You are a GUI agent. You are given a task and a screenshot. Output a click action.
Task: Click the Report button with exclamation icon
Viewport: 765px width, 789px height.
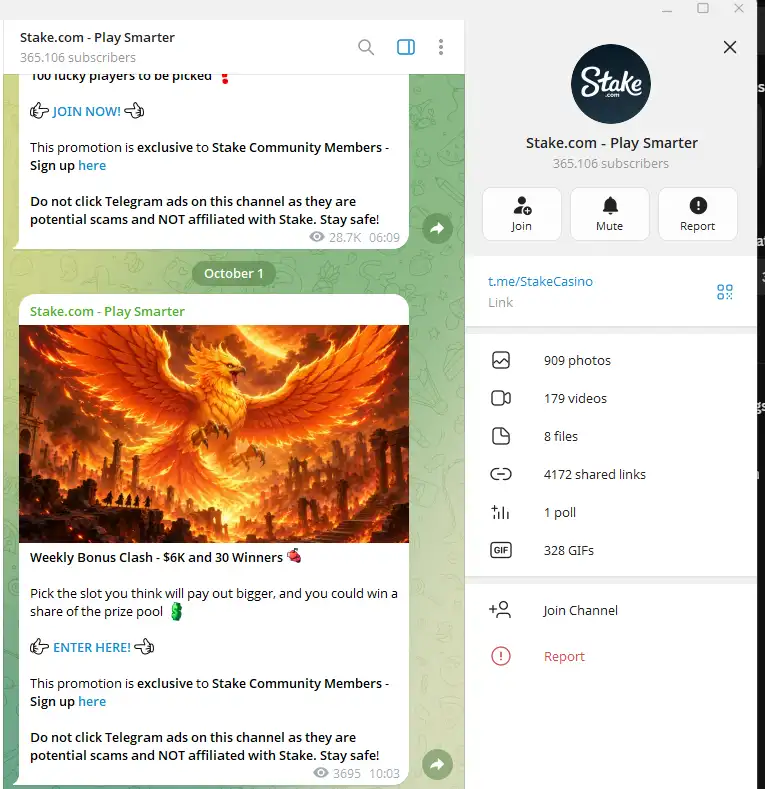[x=698, y=214]
